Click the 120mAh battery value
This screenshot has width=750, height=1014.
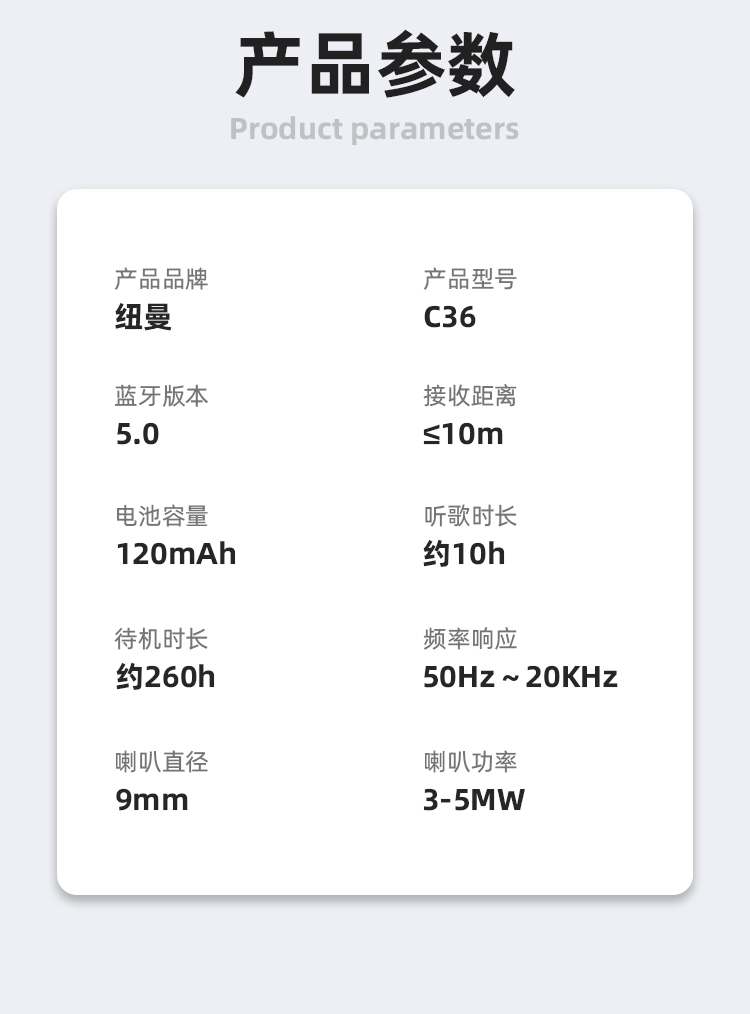click(176, 554)
